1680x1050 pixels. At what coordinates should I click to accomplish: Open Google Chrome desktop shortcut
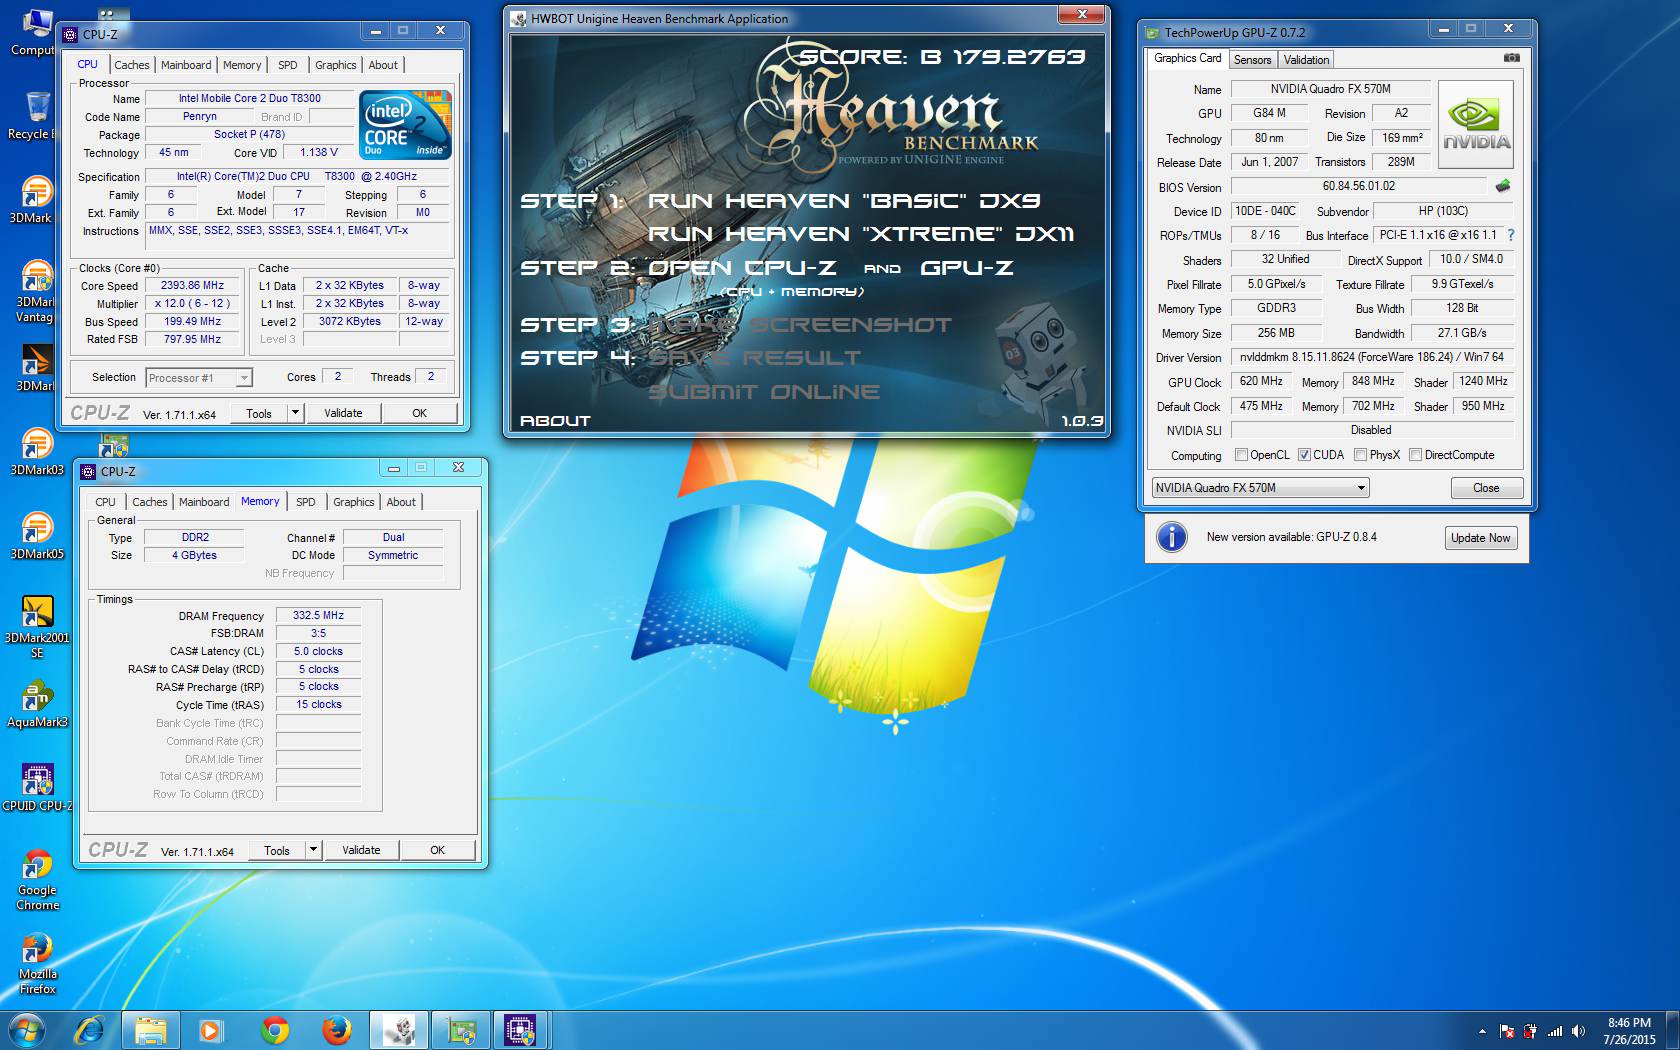37,879
